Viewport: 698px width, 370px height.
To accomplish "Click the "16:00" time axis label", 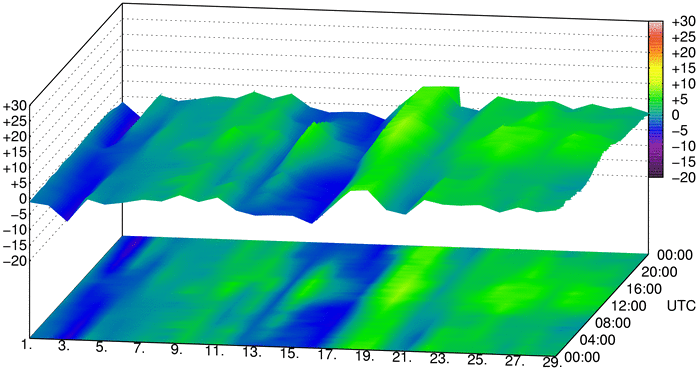I will point(646,289).
